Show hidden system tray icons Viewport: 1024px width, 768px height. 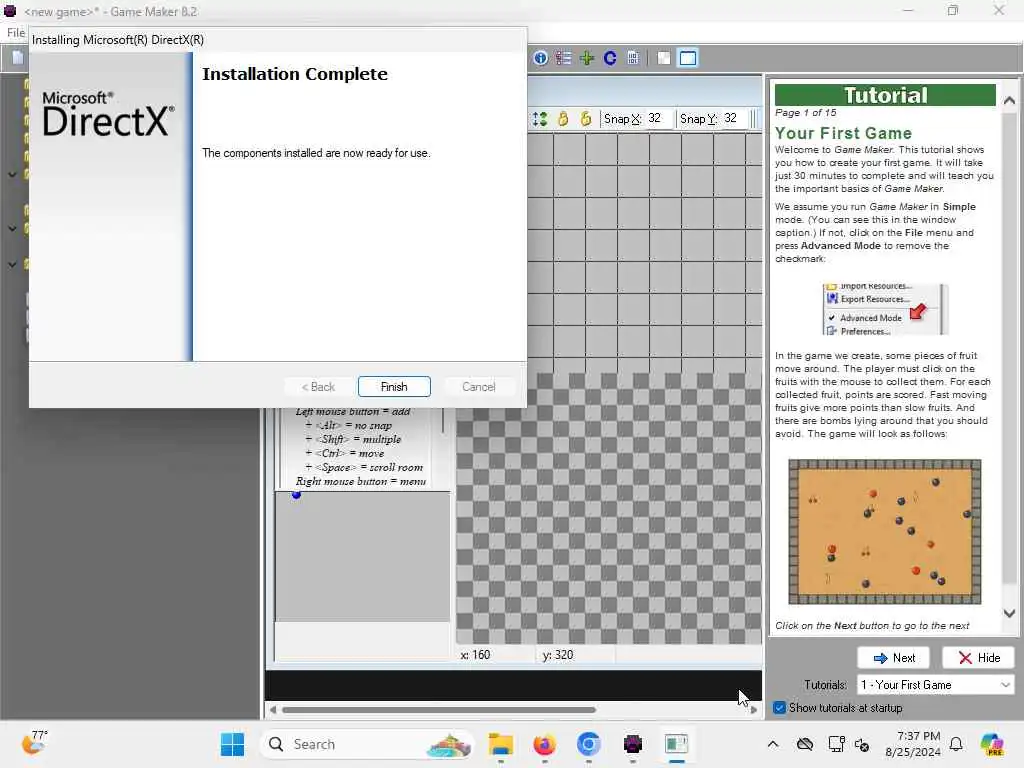point(773,744)
